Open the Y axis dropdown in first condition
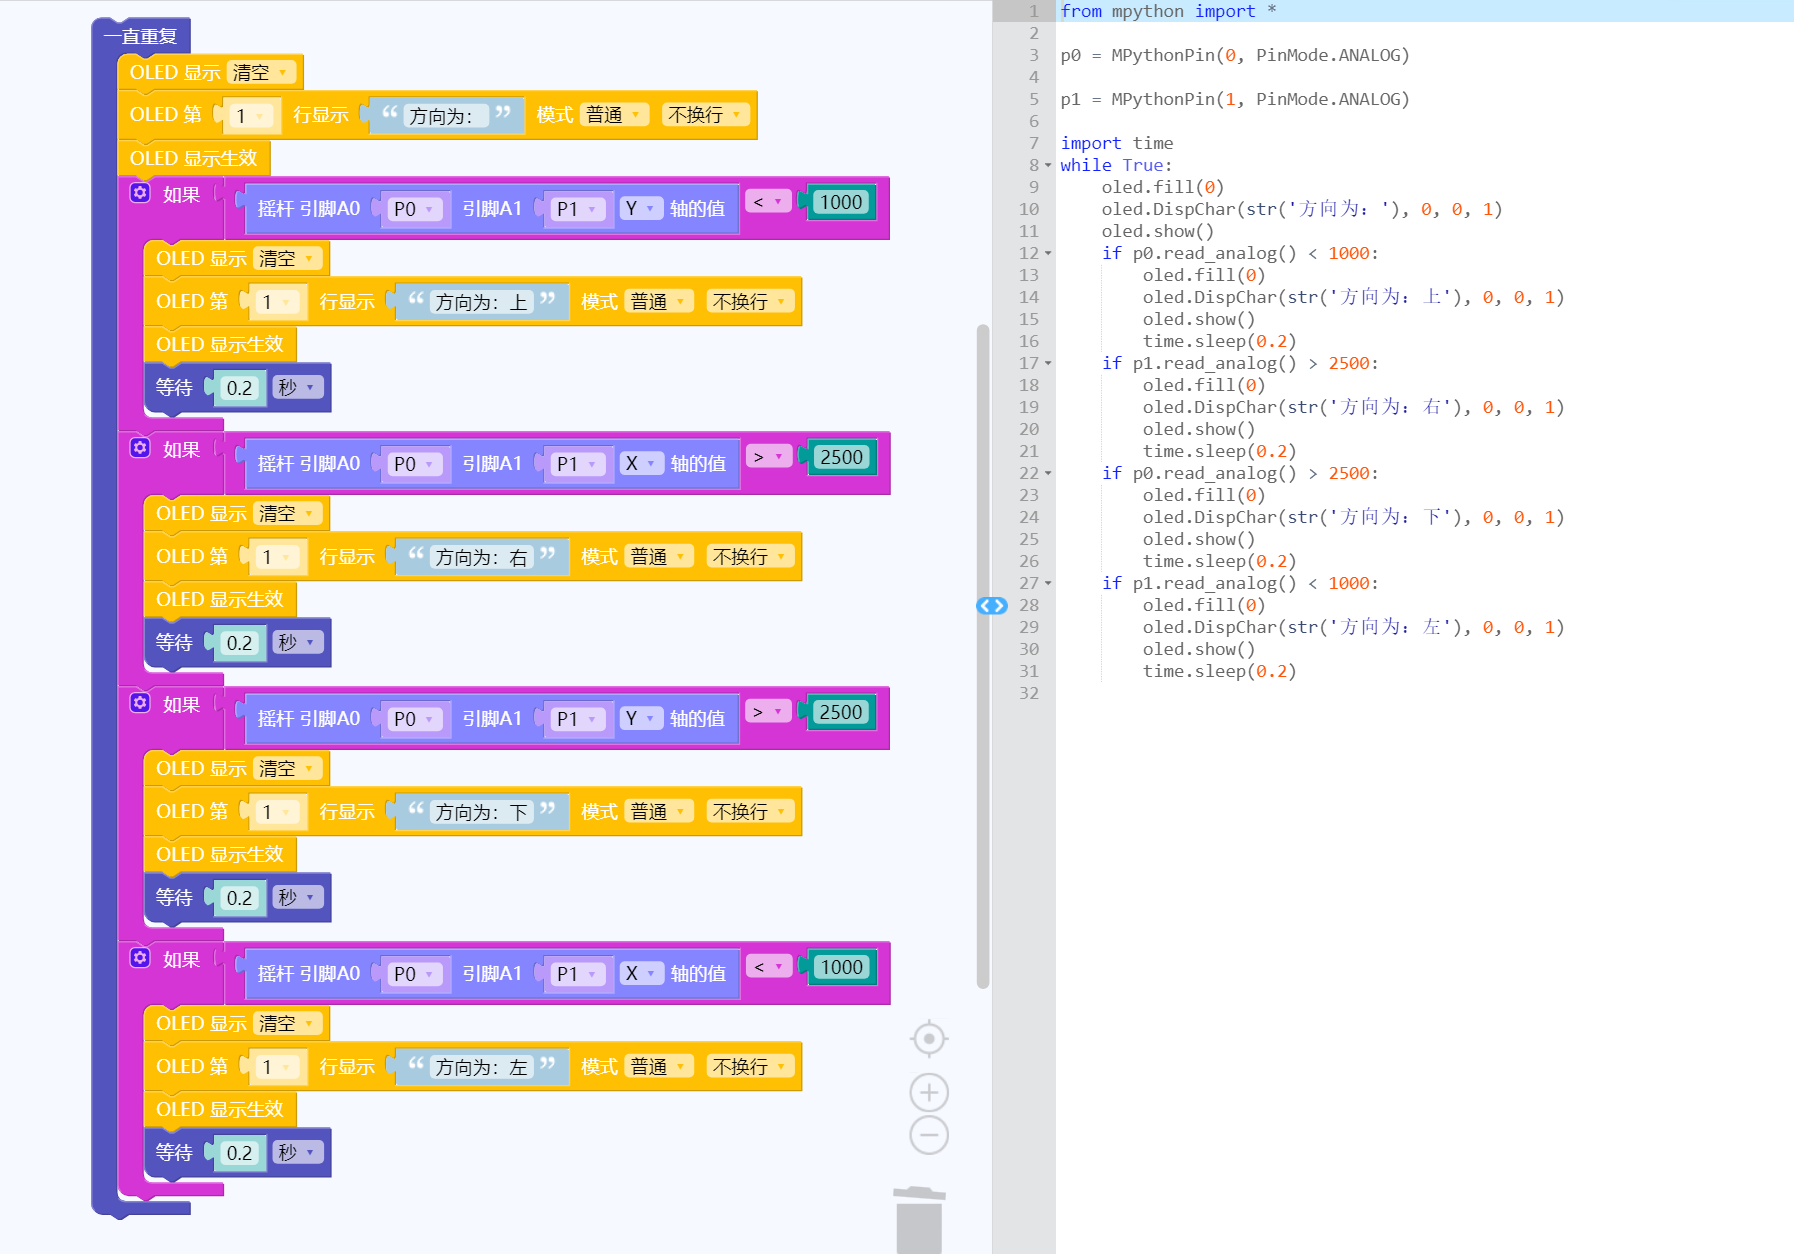The height and width of the screenshot is (1254, 1794). [x=640, y=208]
